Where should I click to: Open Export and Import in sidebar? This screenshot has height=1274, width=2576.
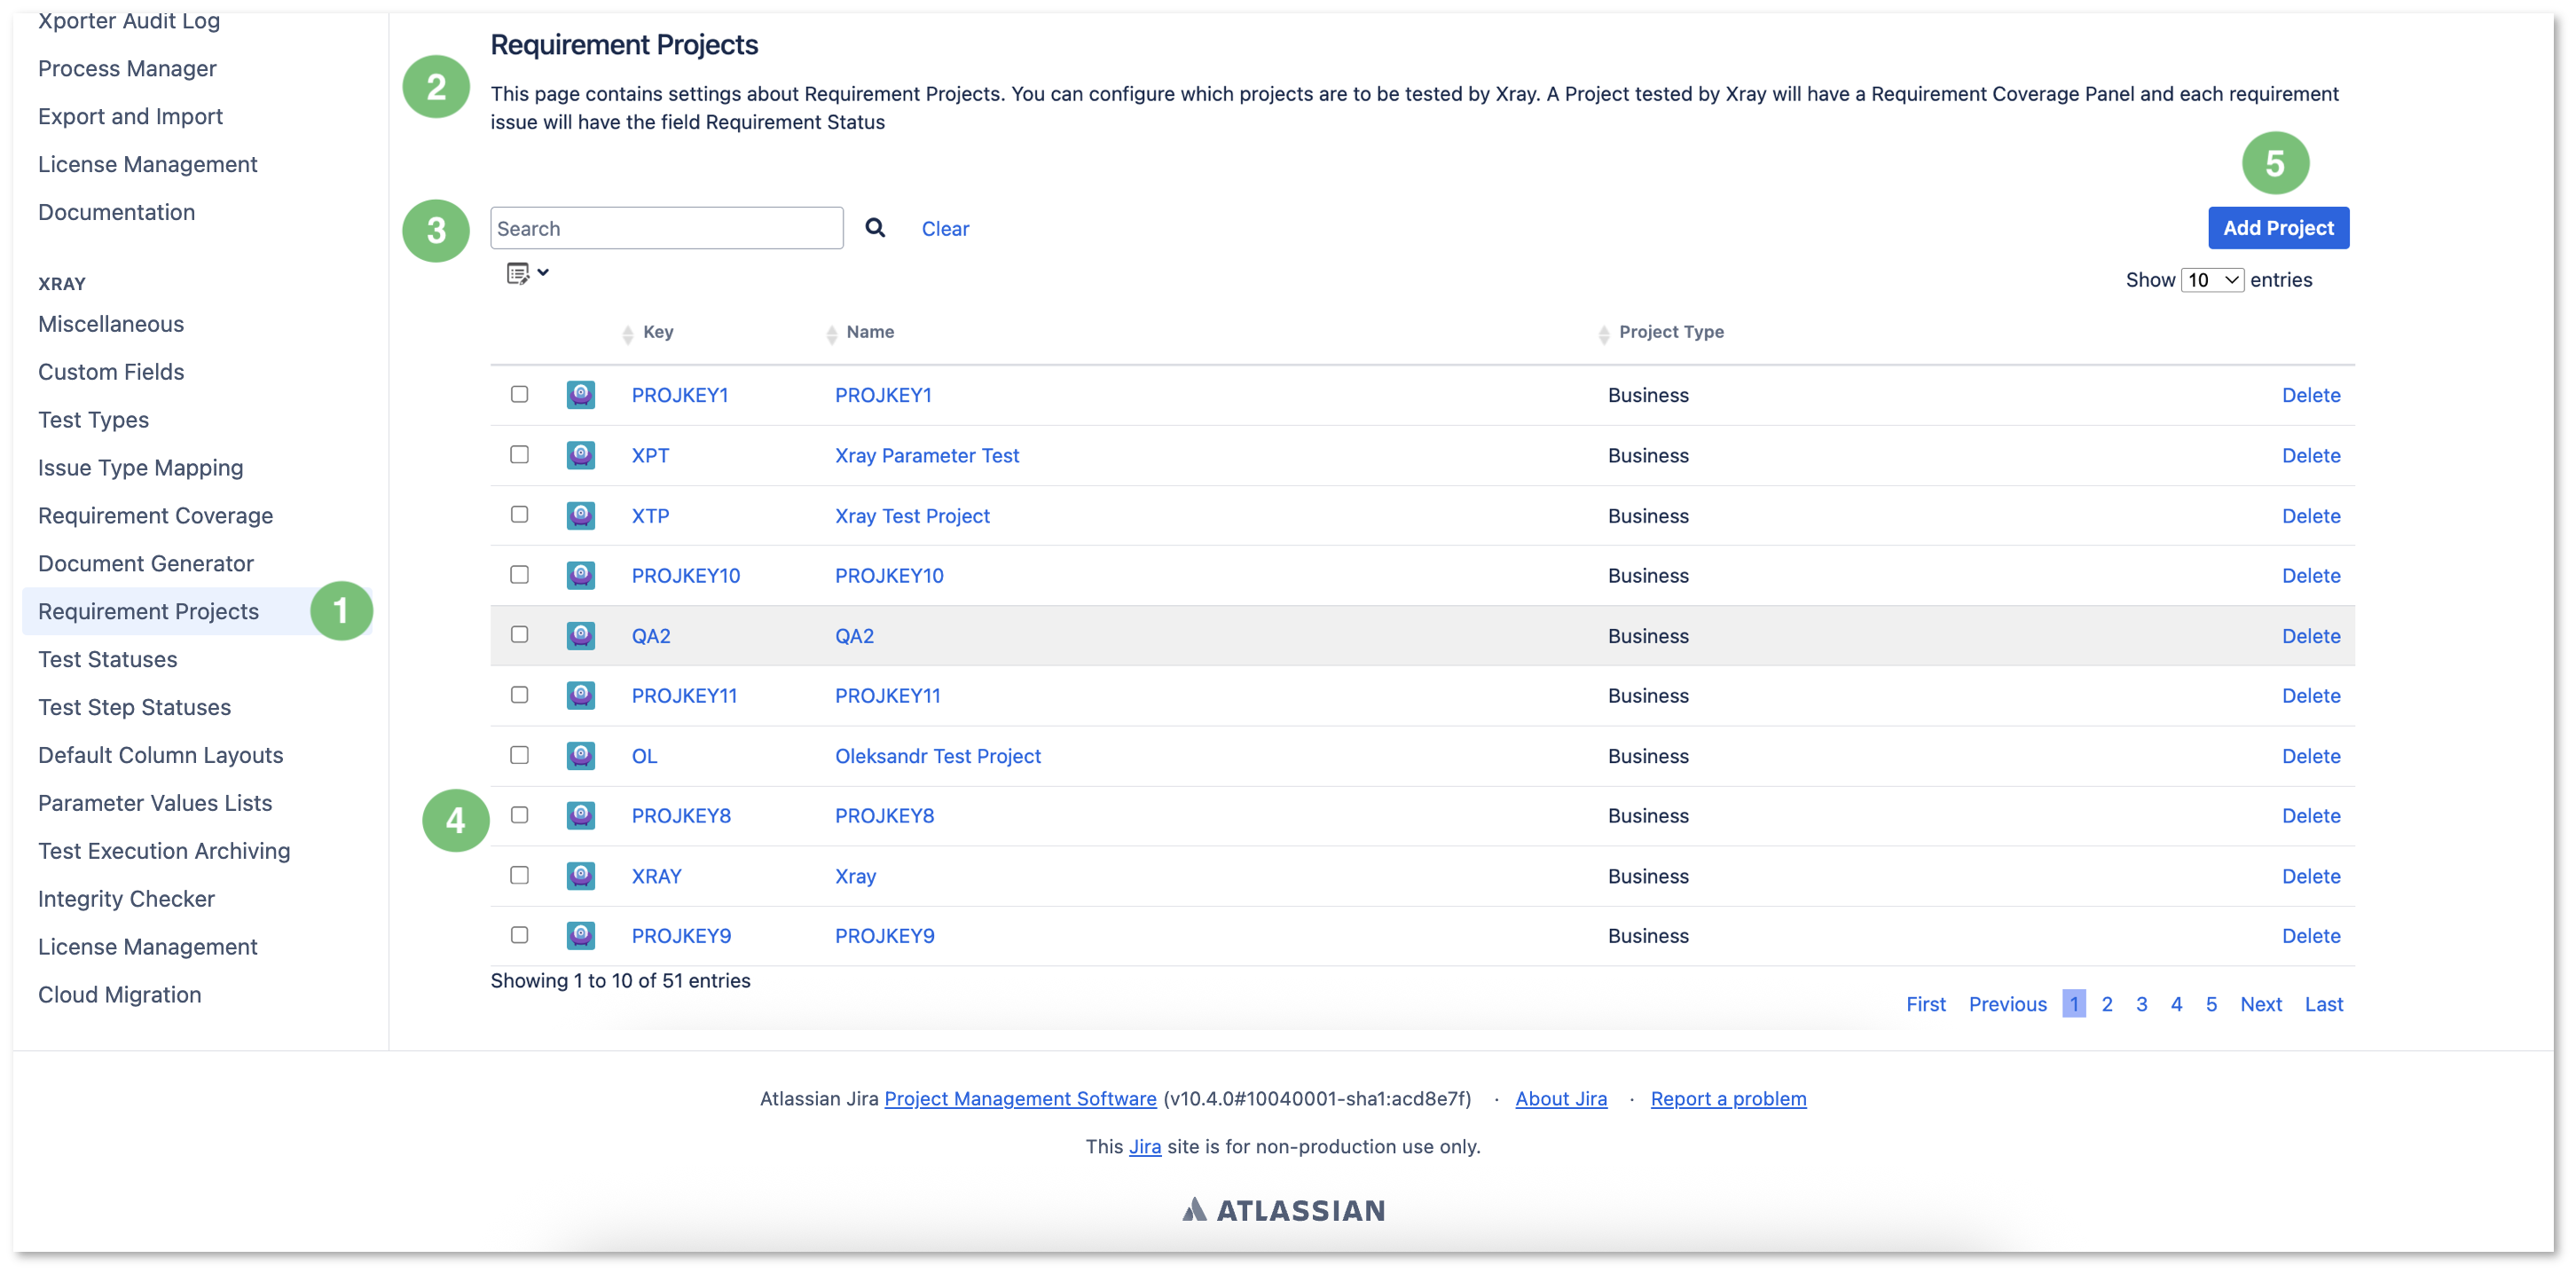click(130, 117)
